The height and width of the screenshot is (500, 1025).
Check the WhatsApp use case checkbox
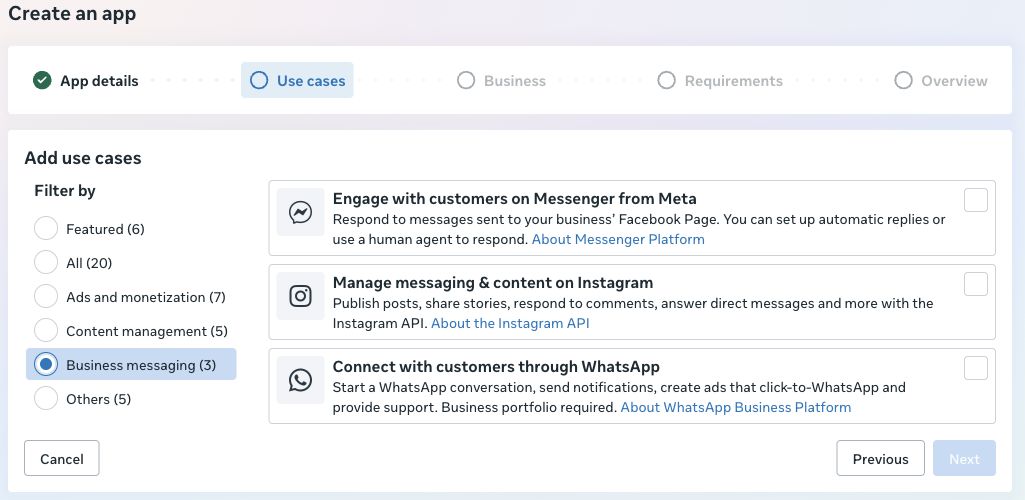(x=976, y=368)
